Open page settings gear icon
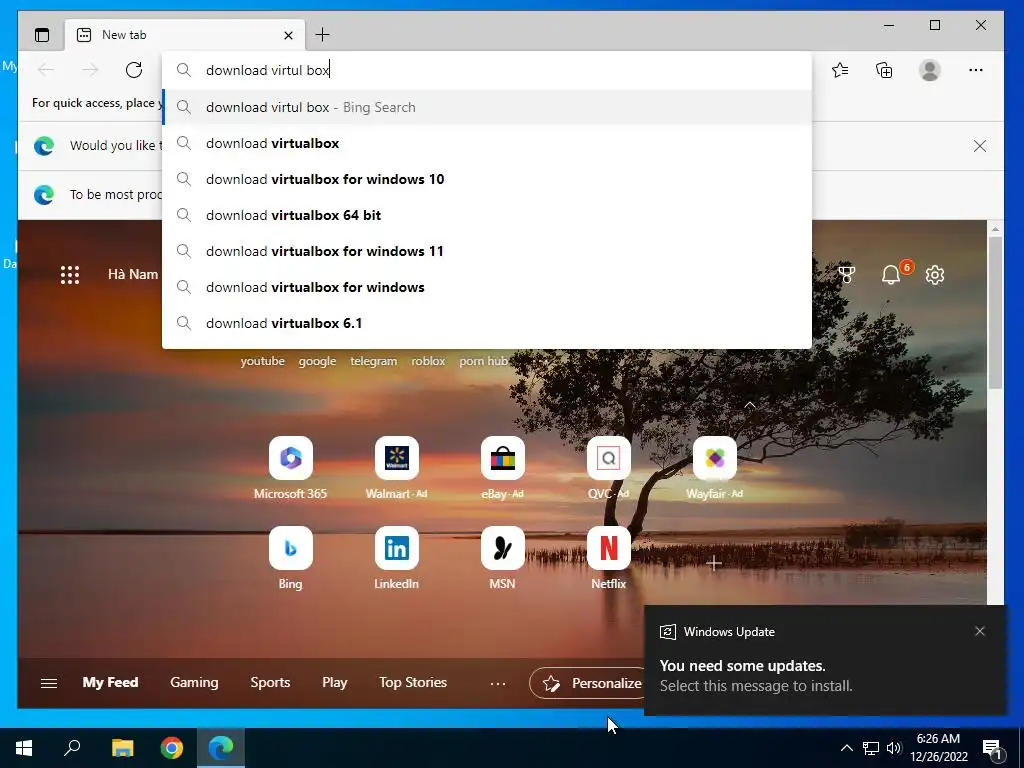This screenshot has height=768, width=1024. pyautogui.click(x=935, y=275)
